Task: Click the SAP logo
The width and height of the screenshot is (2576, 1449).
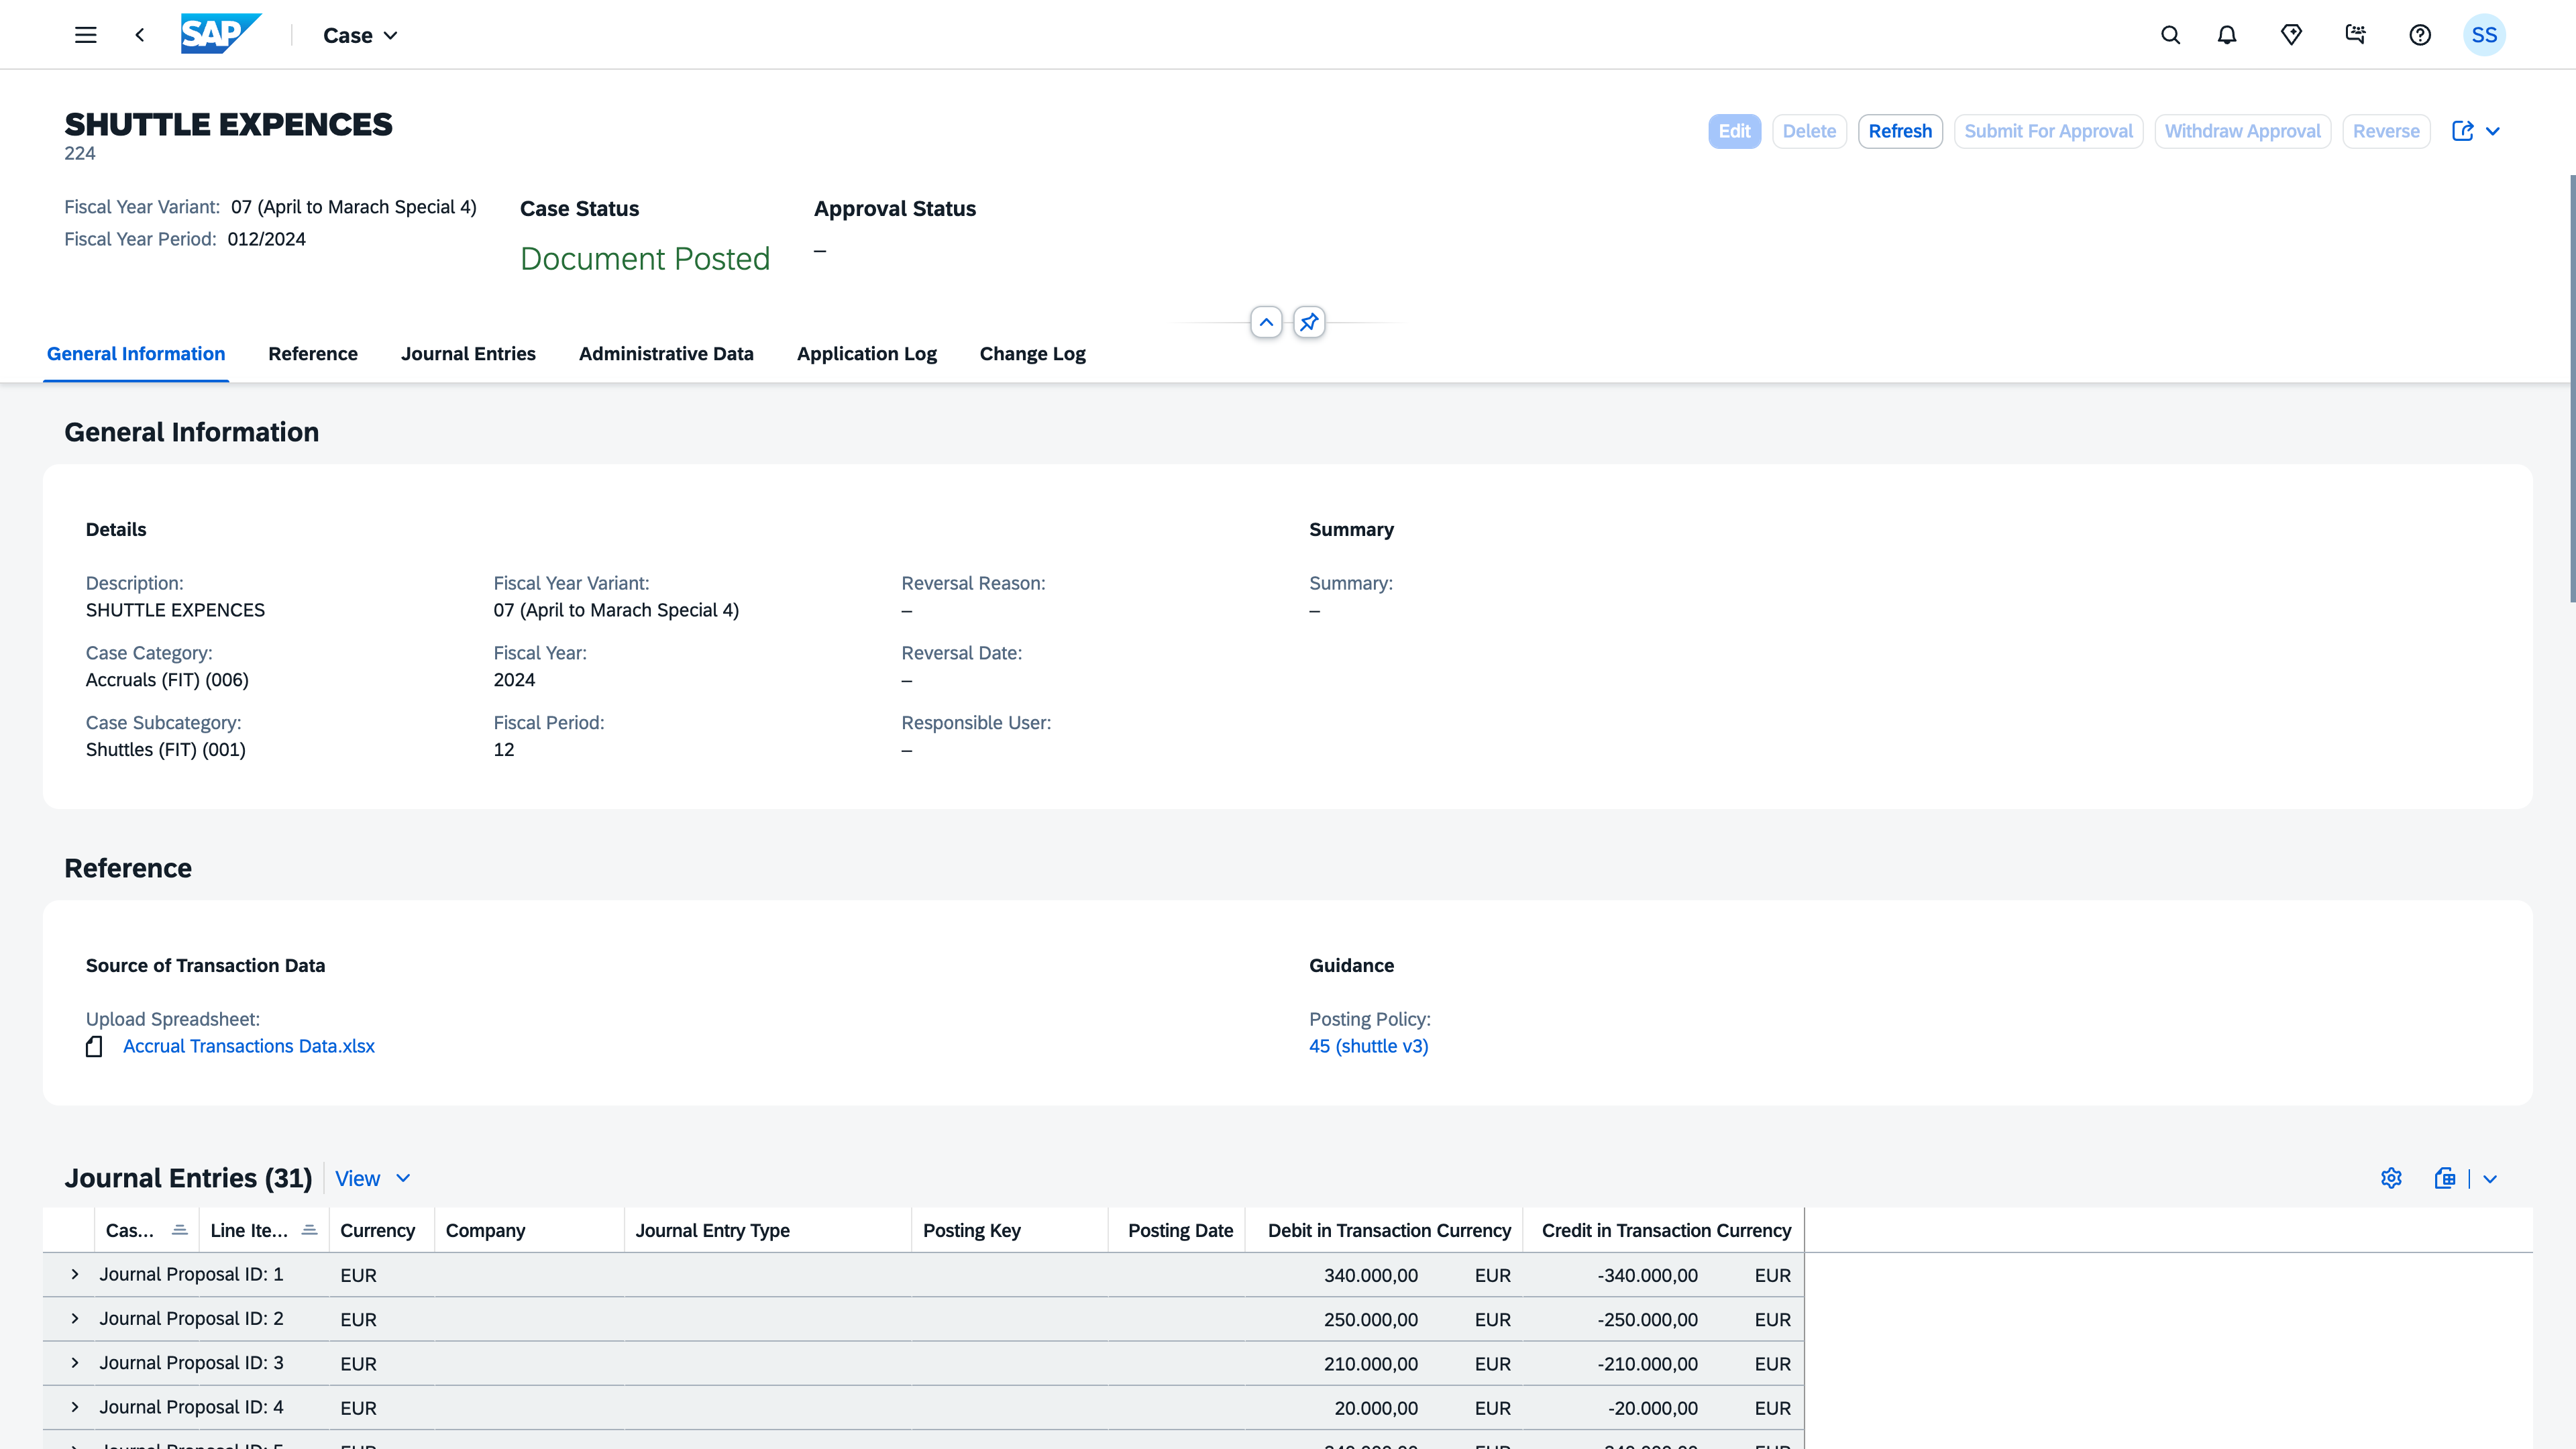Action: pos(220,34)
